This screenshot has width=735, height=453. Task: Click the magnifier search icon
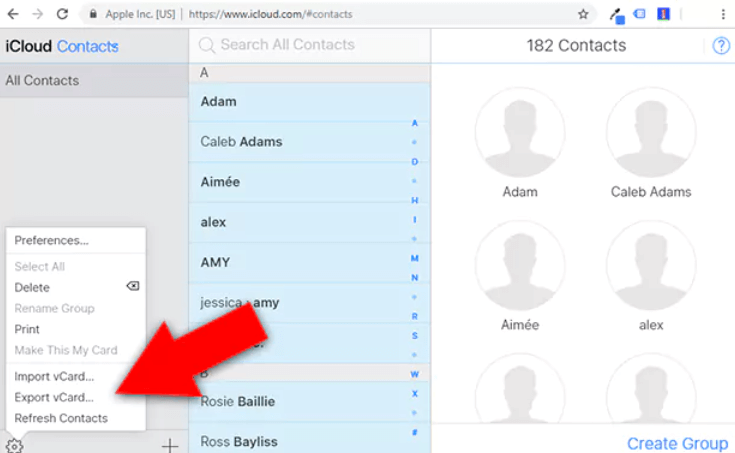click(x=207, y=45)
